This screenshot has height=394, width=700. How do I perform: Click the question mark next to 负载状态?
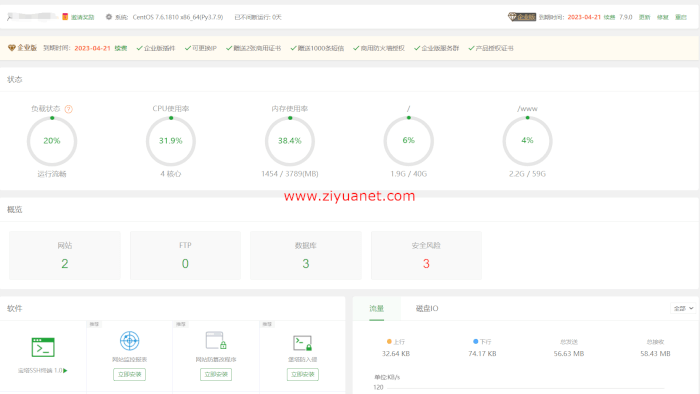click(68, 109)
